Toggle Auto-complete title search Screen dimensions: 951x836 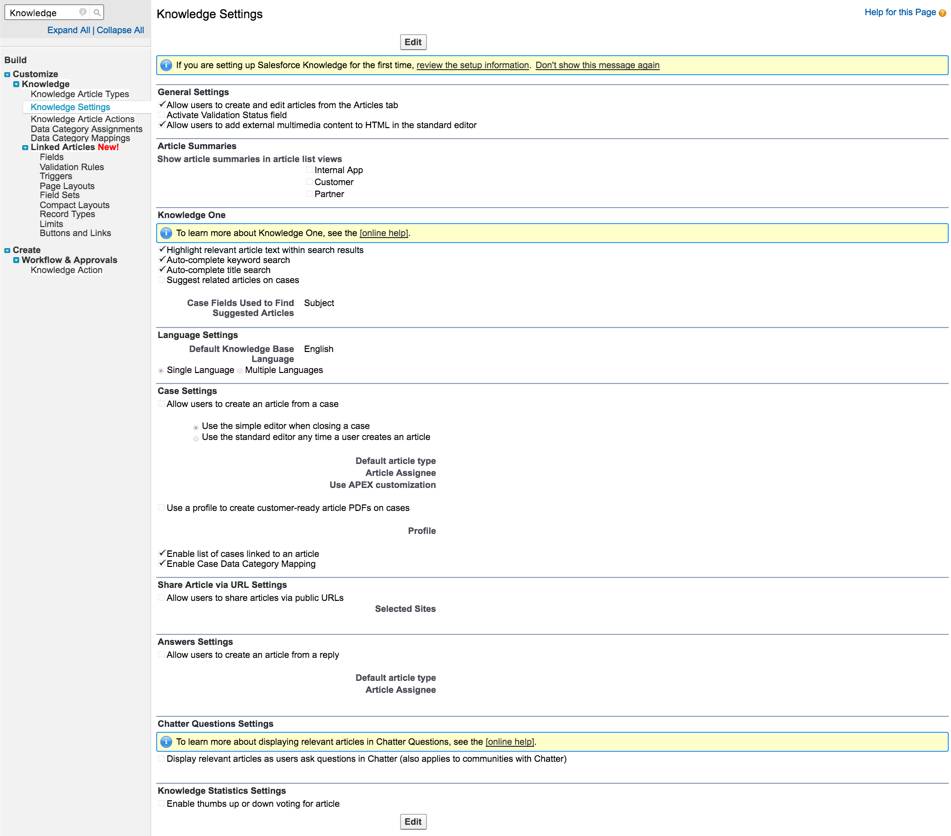coord(162,270)
